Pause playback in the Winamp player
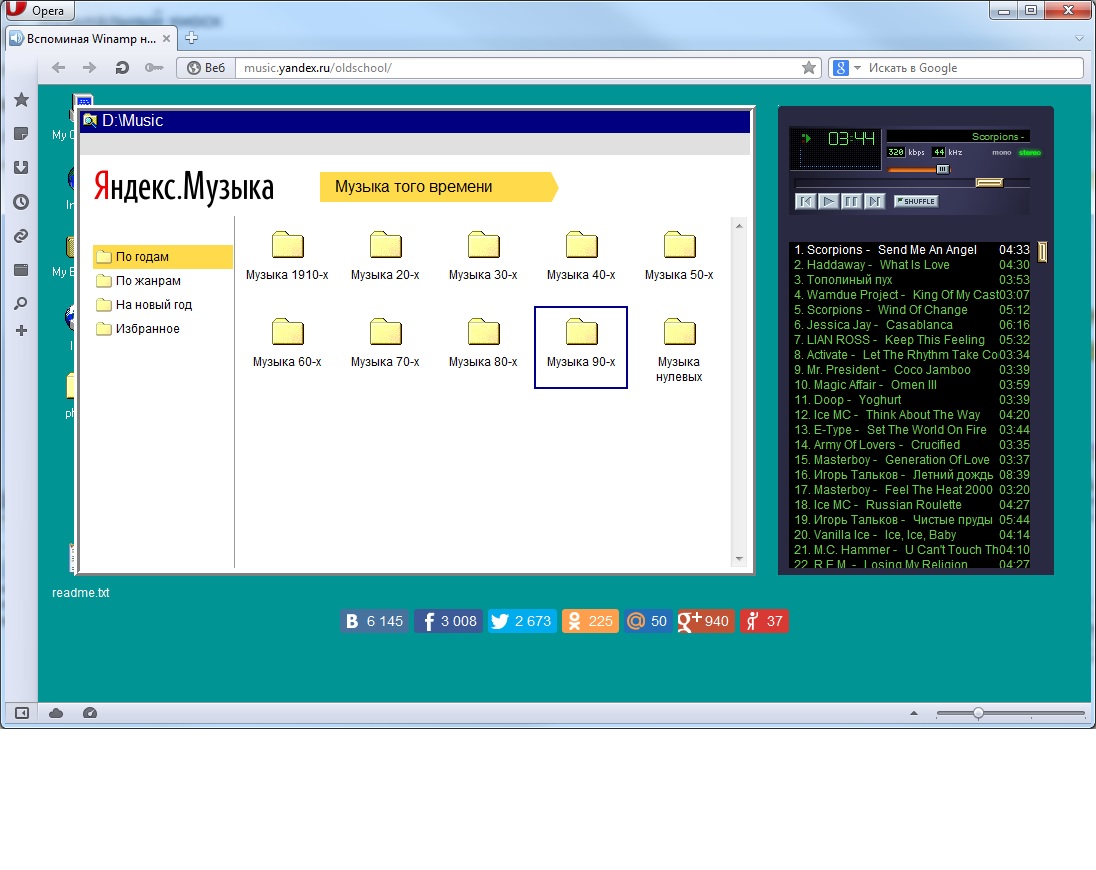The height and width of the screenshot is (870, 1096). tap(851, 201)
